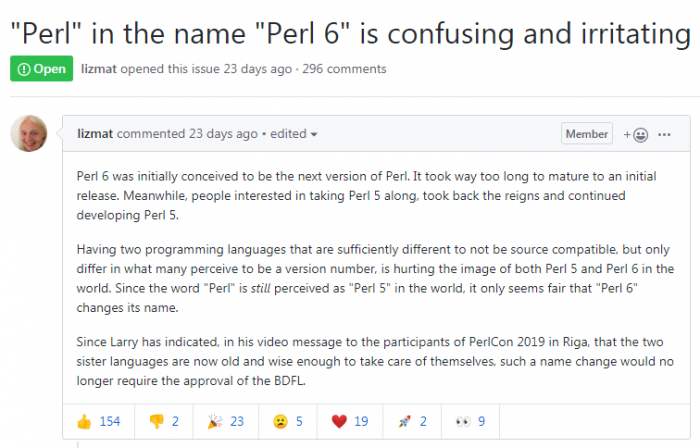Click the word edited in the comment header
700x448 pixels.
click(286, 134)
